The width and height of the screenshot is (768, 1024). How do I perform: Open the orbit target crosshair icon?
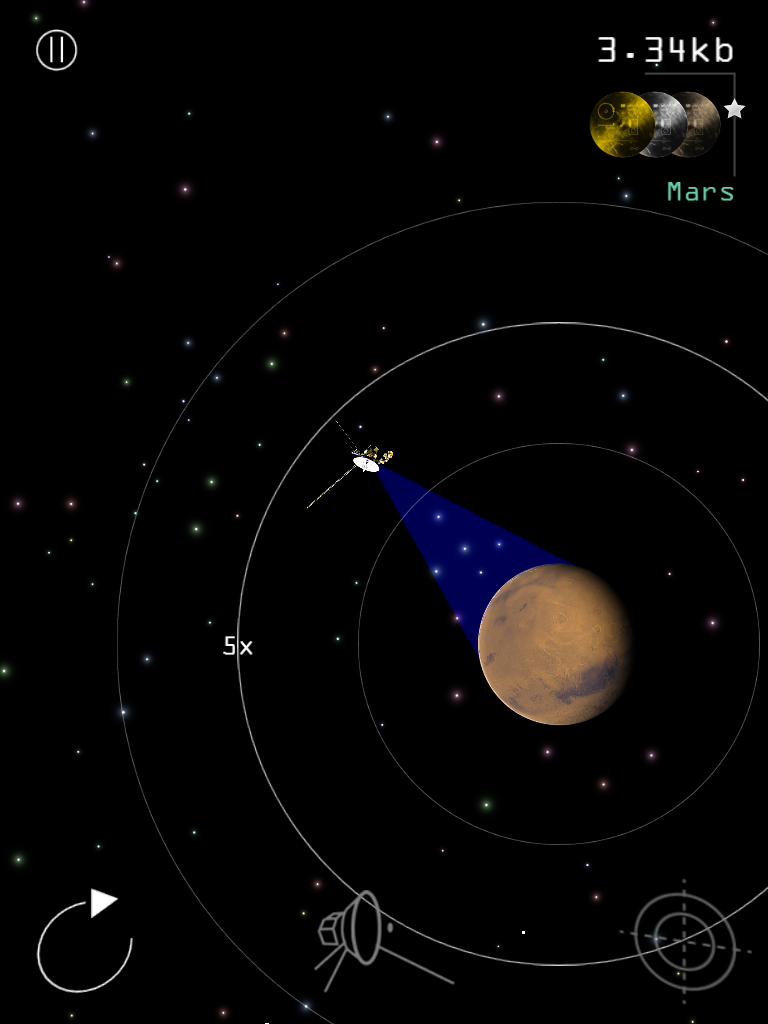[x=684, y=942]
